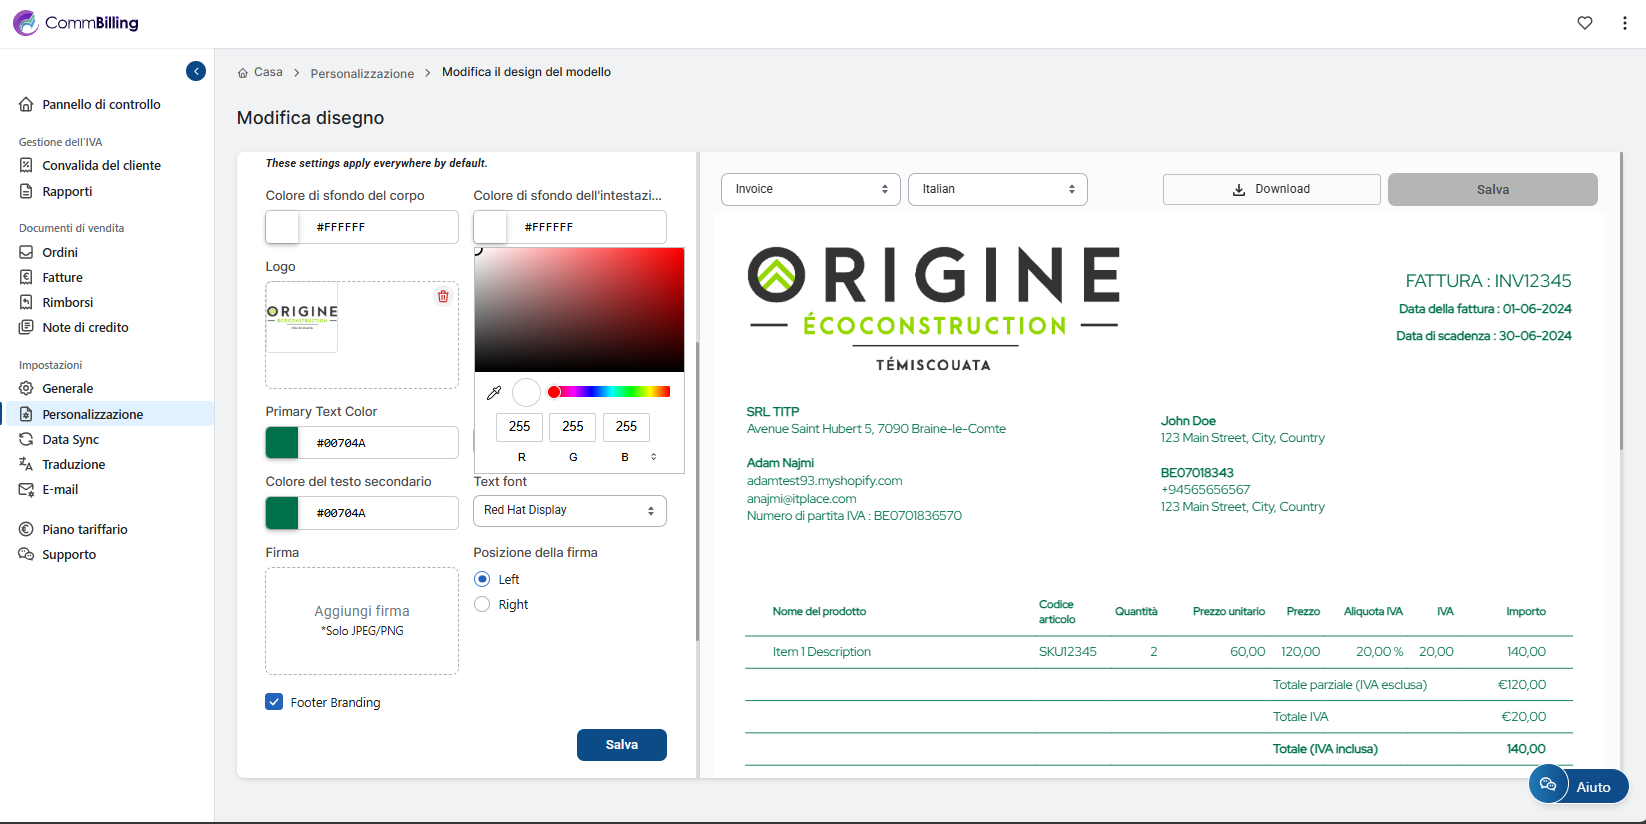Open the Invoice document type dropdown
This screenshot has width=1646, height=824.
coord(810,189)
